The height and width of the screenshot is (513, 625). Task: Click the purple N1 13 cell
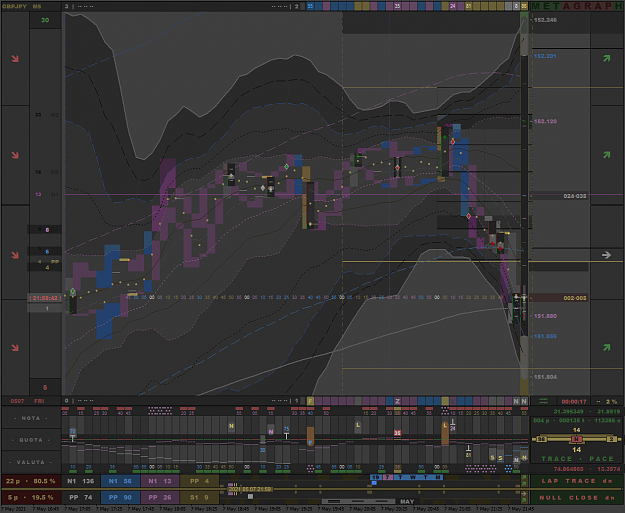click(160, 481)
